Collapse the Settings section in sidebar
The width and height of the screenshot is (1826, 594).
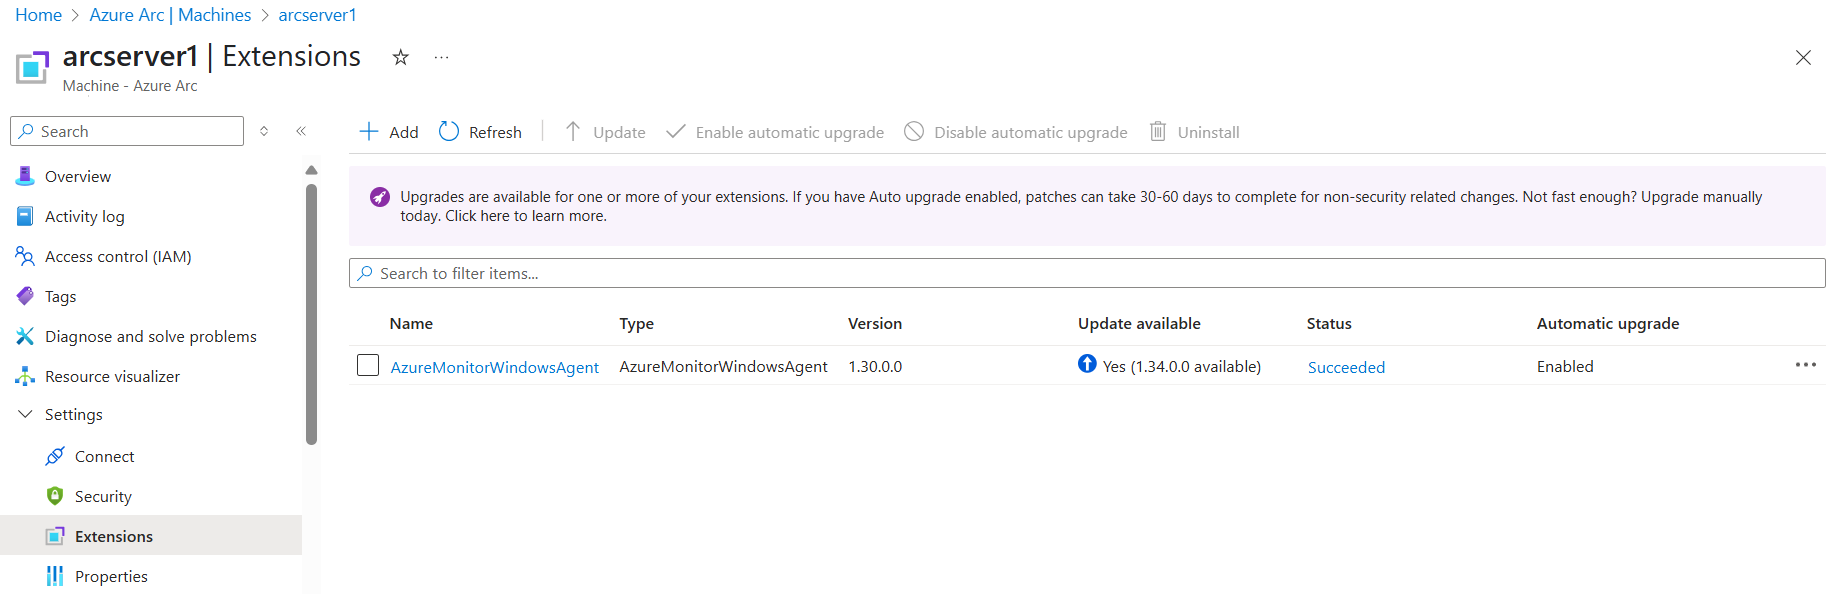click(x=26, y=414)
